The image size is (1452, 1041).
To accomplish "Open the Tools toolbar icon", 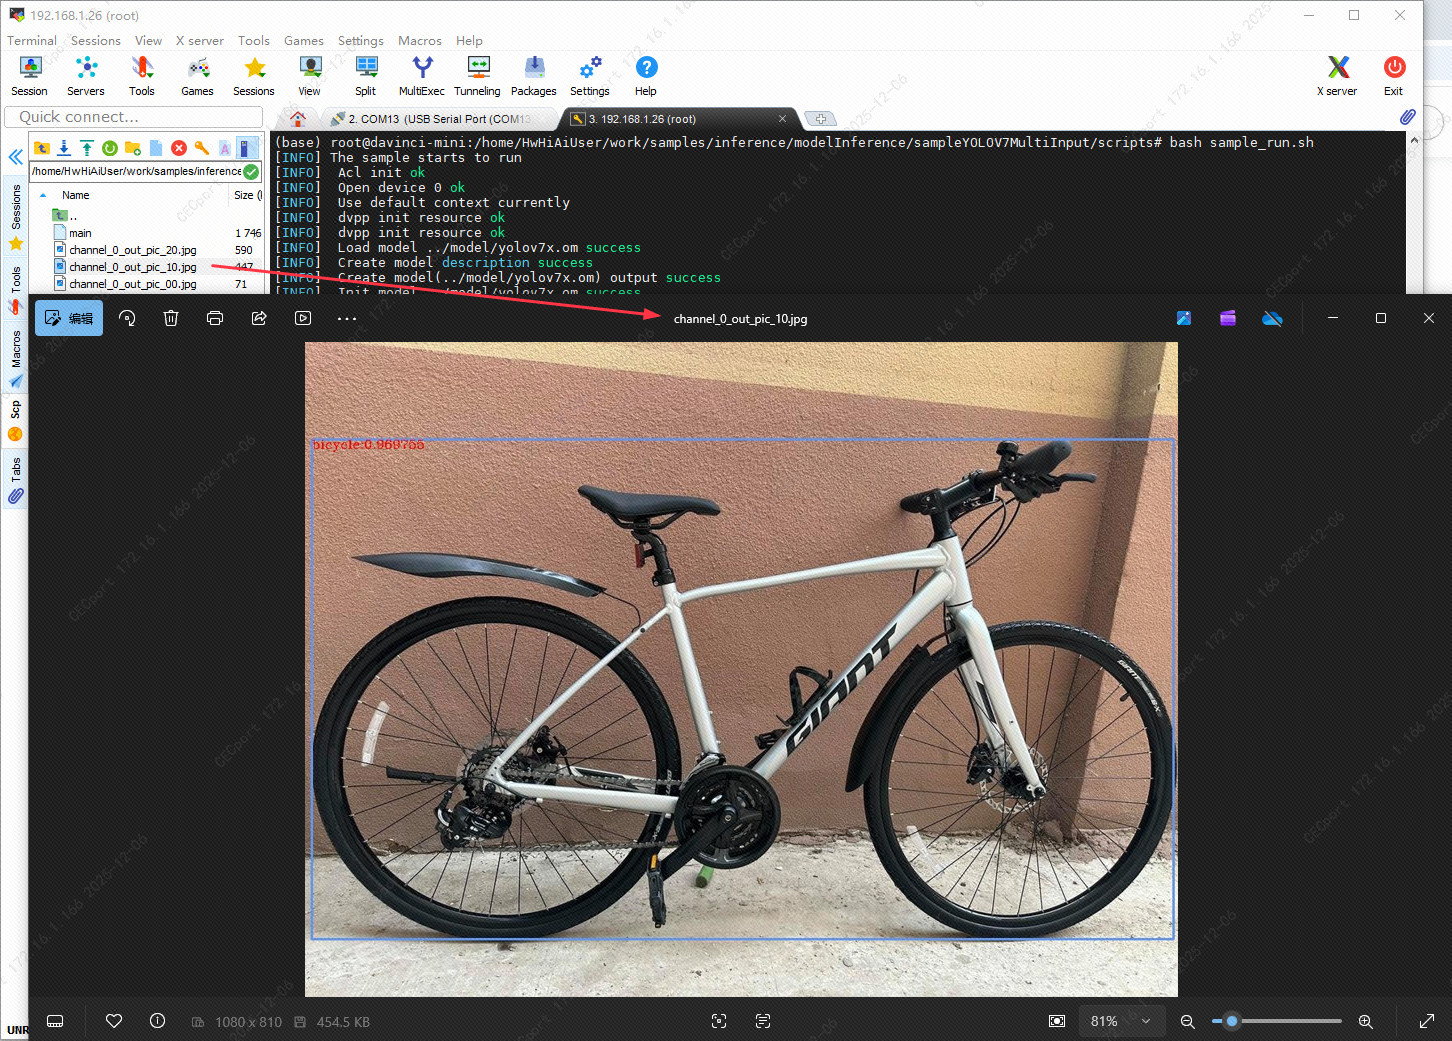I will pos(142,76).
